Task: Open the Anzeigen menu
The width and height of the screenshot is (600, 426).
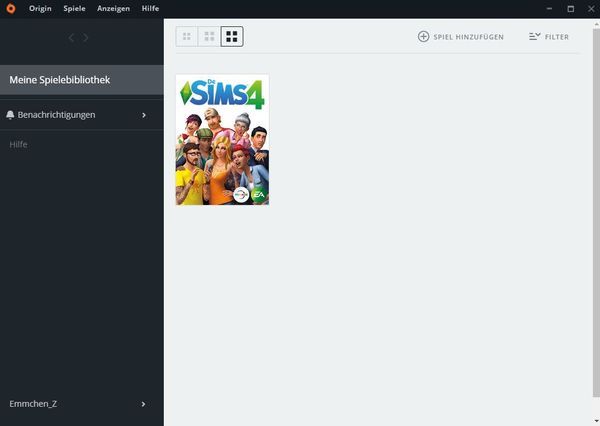Action: [113, 8]
